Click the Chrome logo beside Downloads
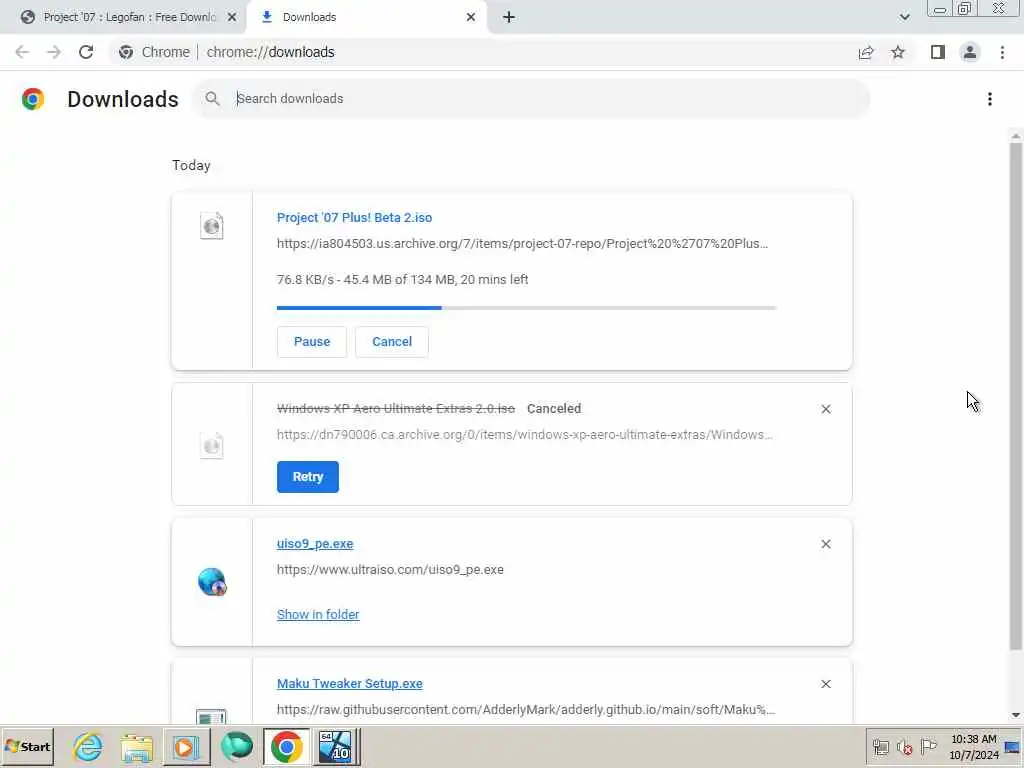1024x768 pixels. 33,99
